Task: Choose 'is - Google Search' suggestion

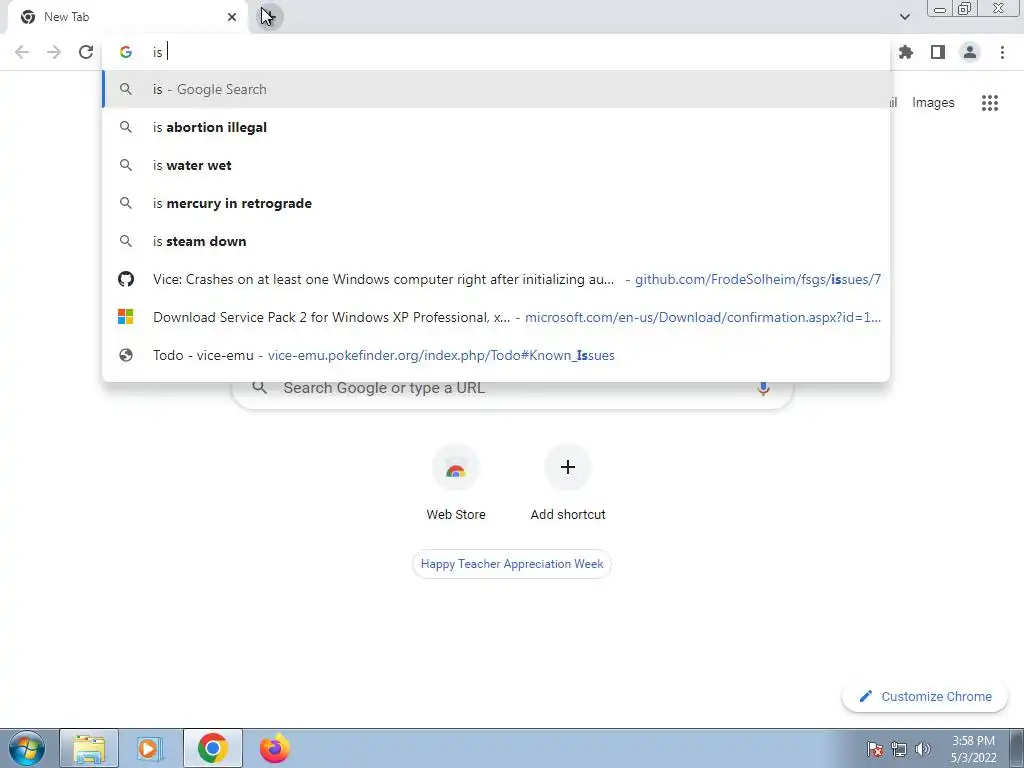Action: point(496,89)
